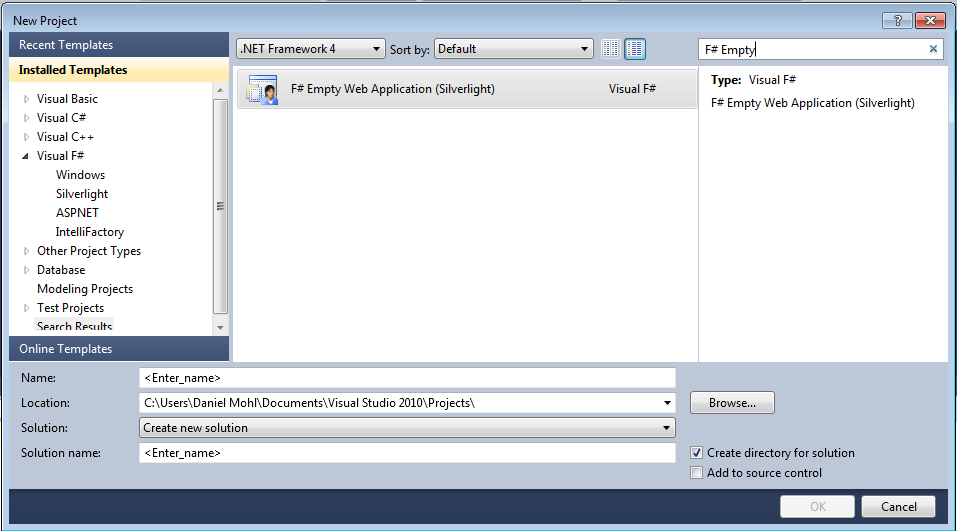Select the ASPNET category under Visual F#
Screen dimensions: 957x531
tap(77, 212)
